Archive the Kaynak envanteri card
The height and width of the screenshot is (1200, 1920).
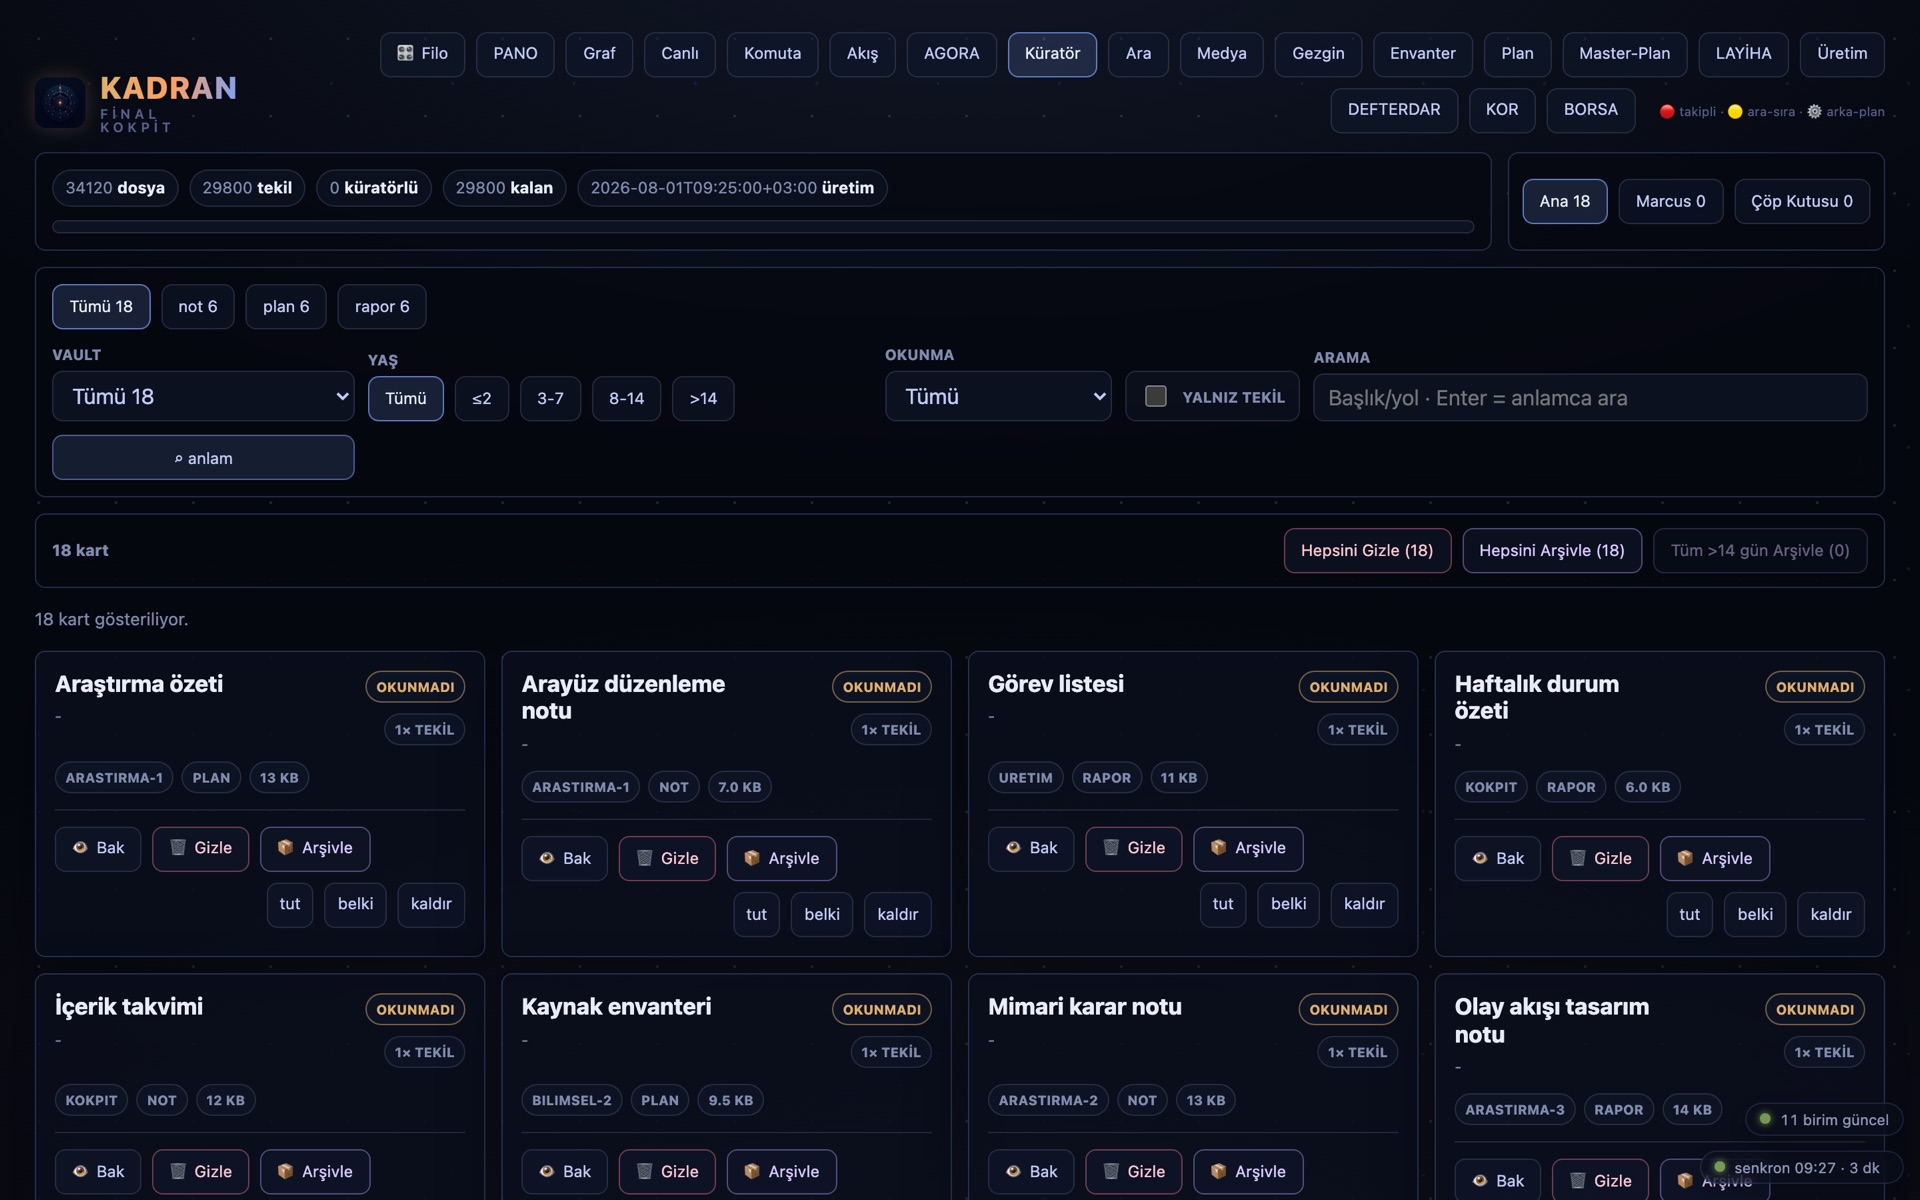(x=782, y=1172)
